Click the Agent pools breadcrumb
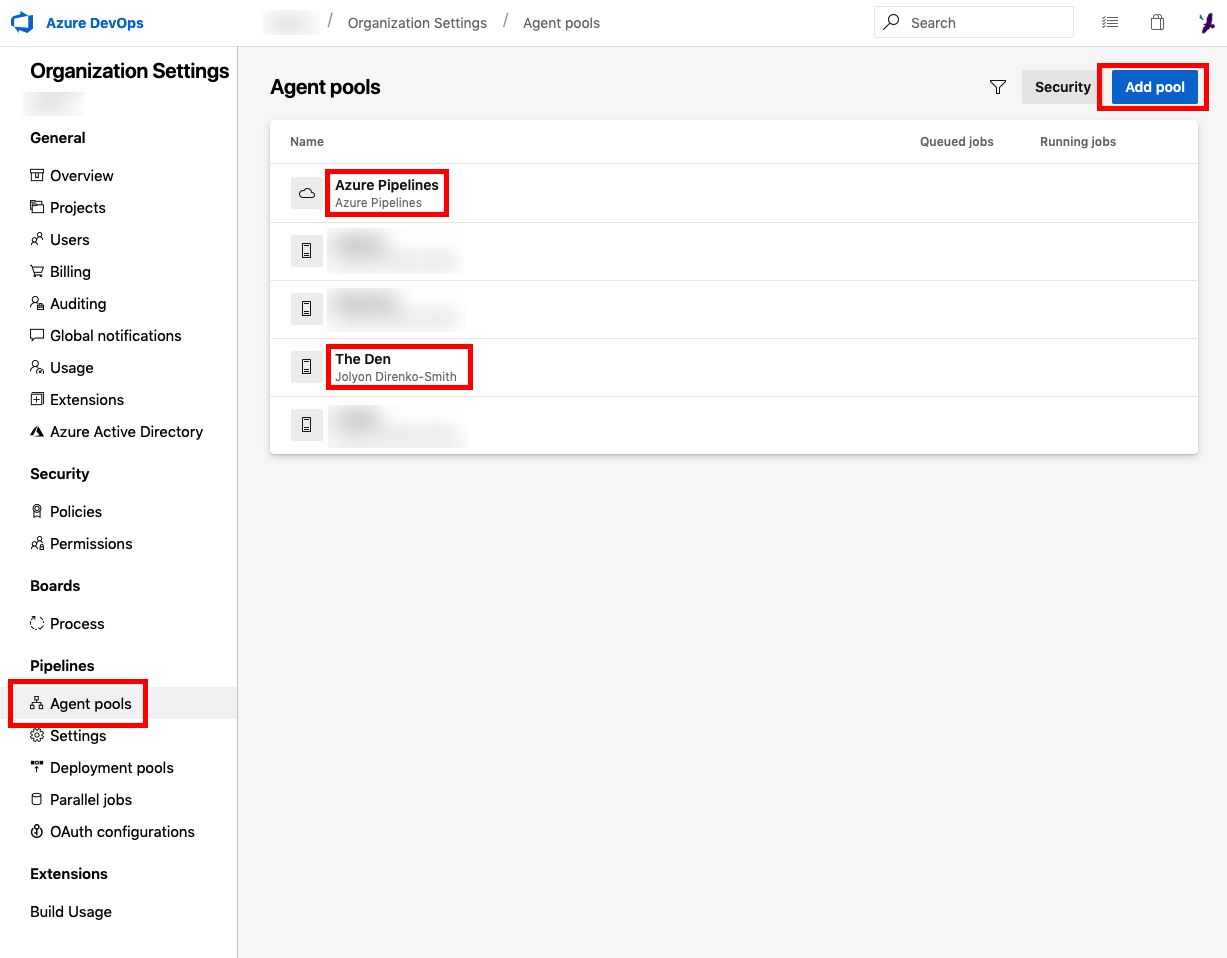1227x958 pixels. click(x=561, y=23)
